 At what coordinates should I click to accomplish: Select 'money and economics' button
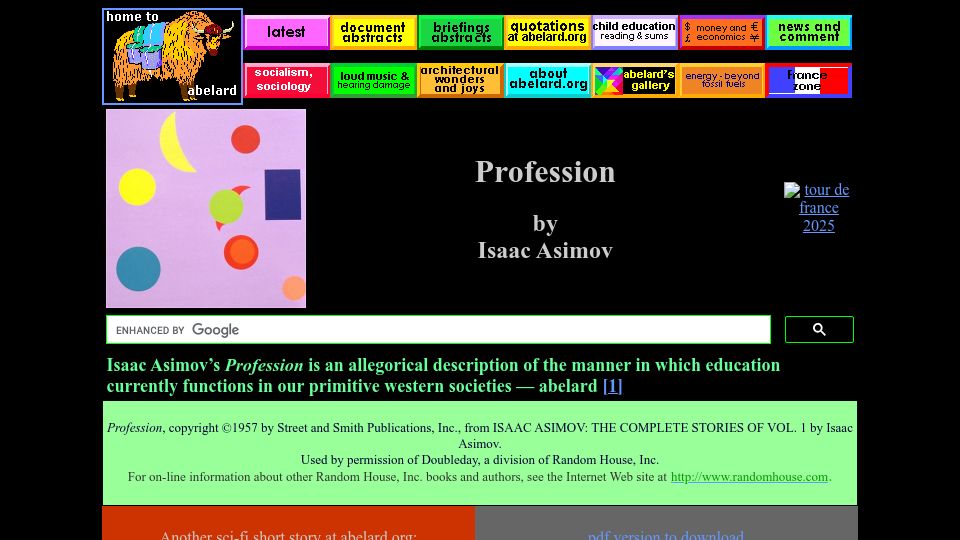pos(722,32)
